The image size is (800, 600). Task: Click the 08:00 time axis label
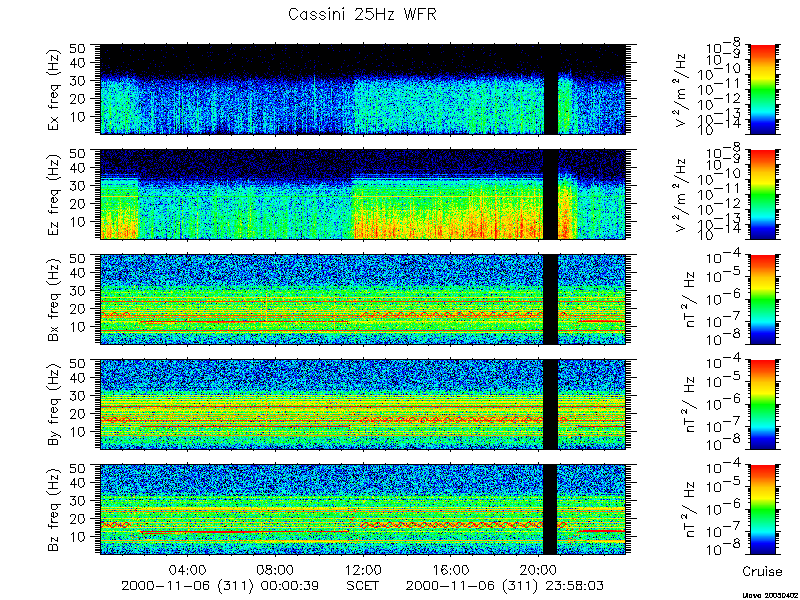point(276,569)
